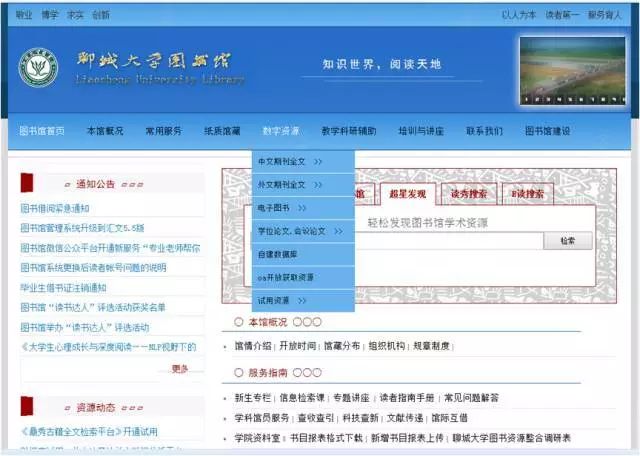
Task: Expand 中文期刊全文 submenu in dropdown
Action: pyautogui.click(x=303, y=162)
